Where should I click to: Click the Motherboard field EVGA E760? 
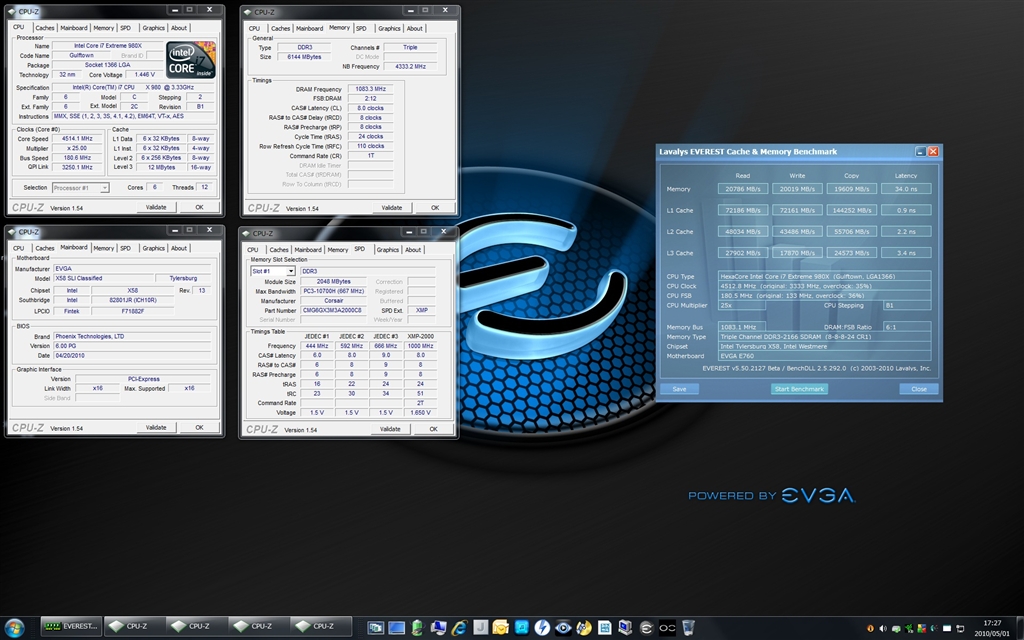[824, 356]
